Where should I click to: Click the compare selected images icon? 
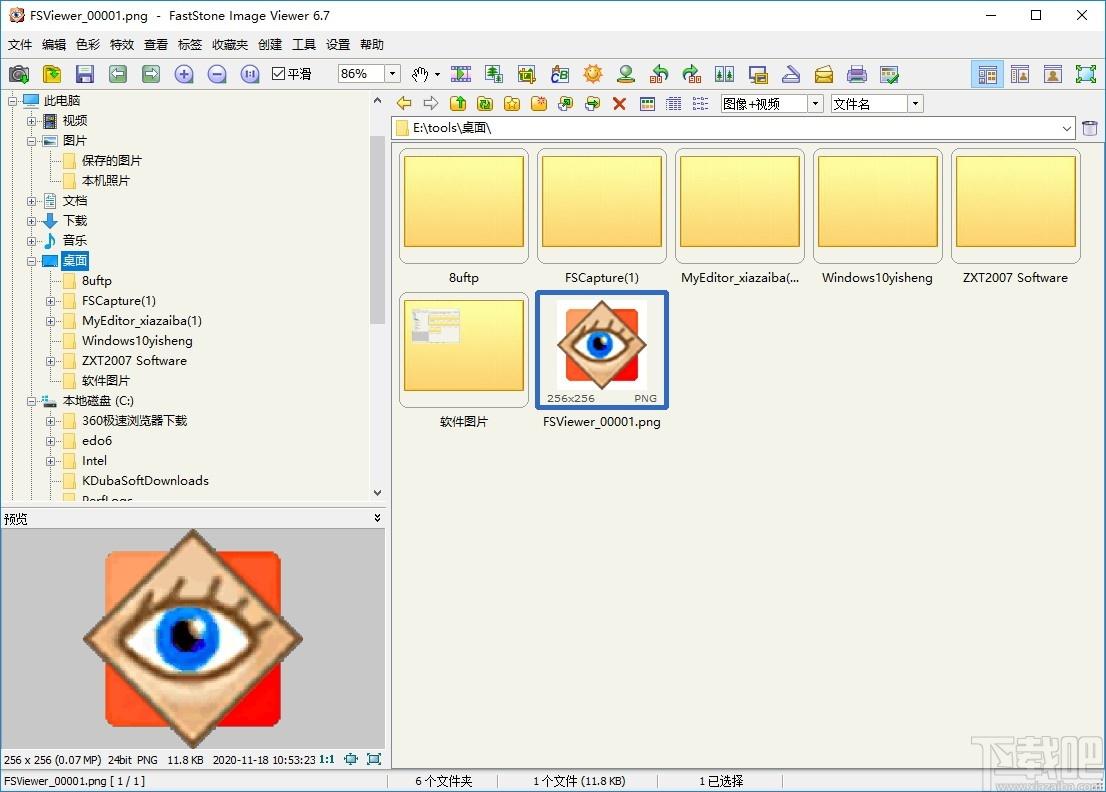coord(724,74)
